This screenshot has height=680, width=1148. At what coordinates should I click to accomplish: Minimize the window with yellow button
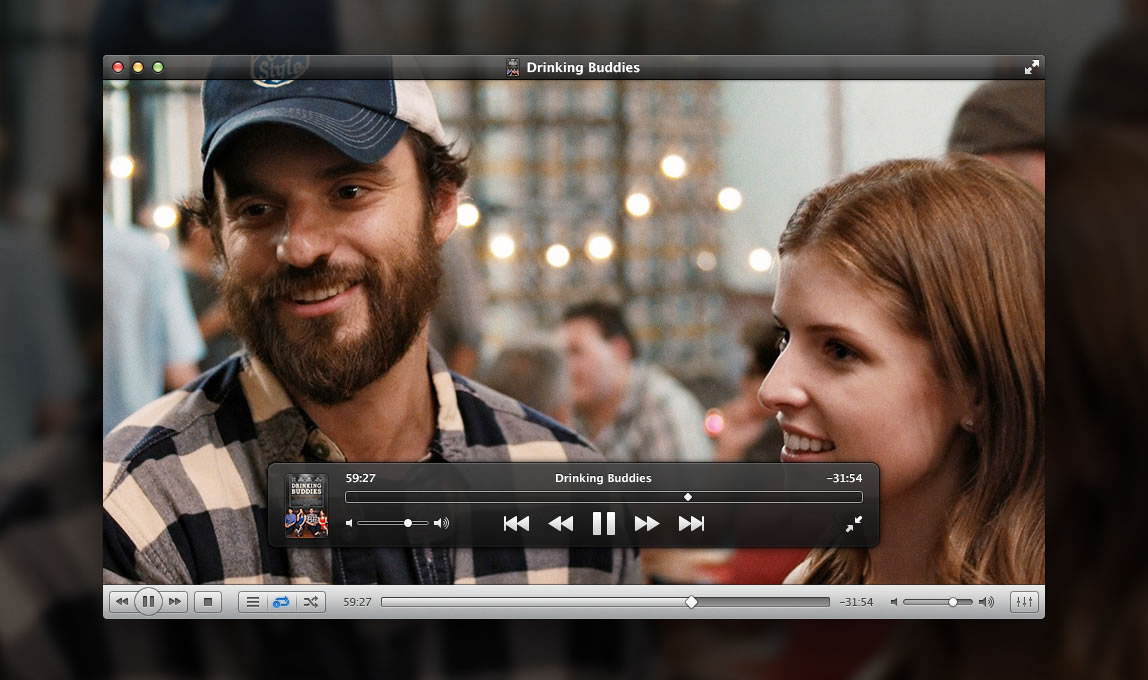point(138,67)
